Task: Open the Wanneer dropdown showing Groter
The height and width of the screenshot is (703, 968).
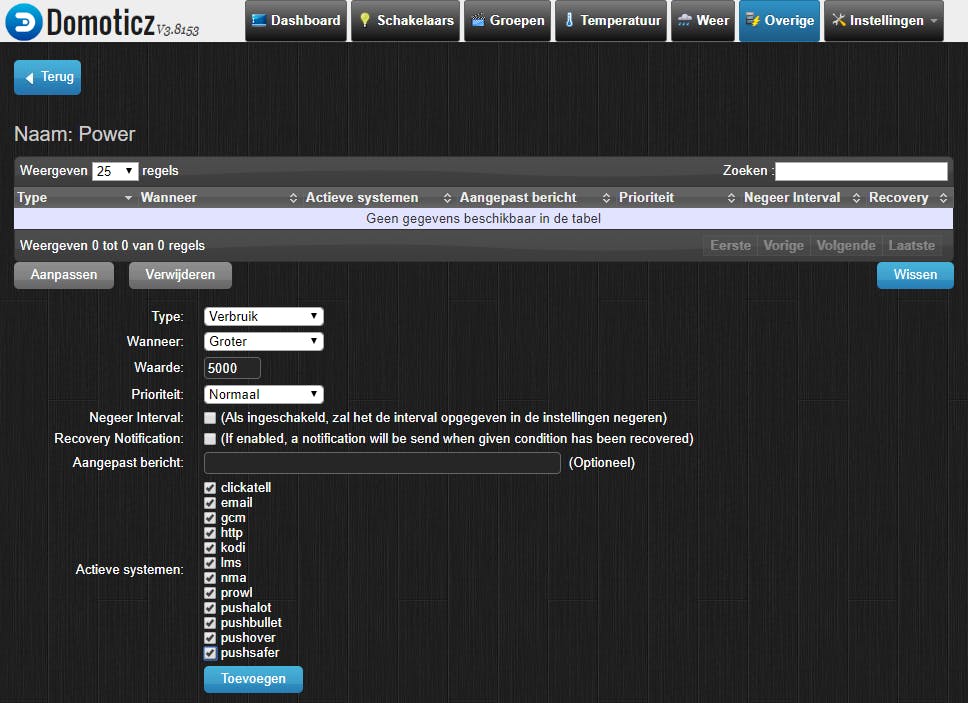Action: (263, 341)
